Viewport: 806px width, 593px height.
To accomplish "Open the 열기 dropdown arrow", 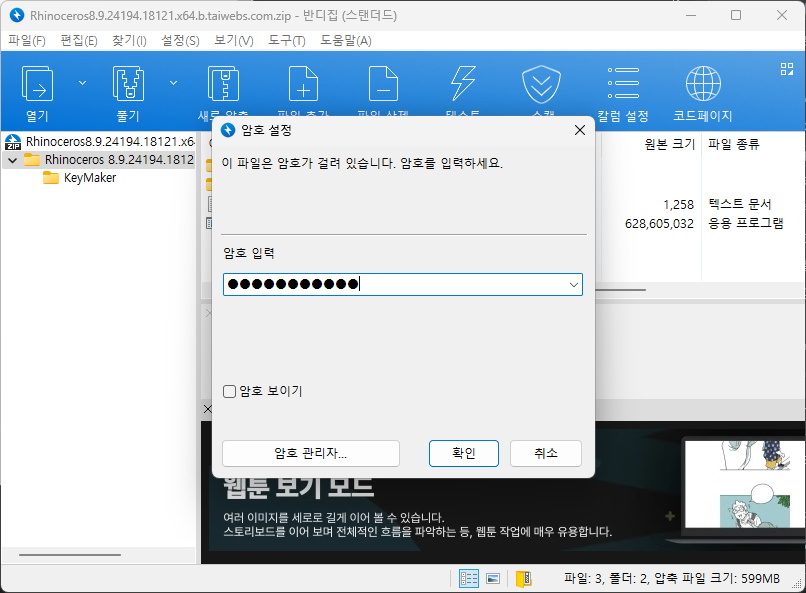I will tap(82, 83).
